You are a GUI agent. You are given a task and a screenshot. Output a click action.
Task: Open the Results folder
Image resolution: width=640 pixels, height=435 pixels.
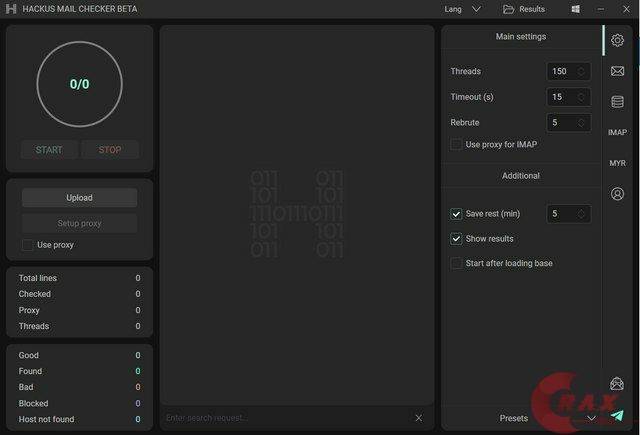tap(524, 9)
